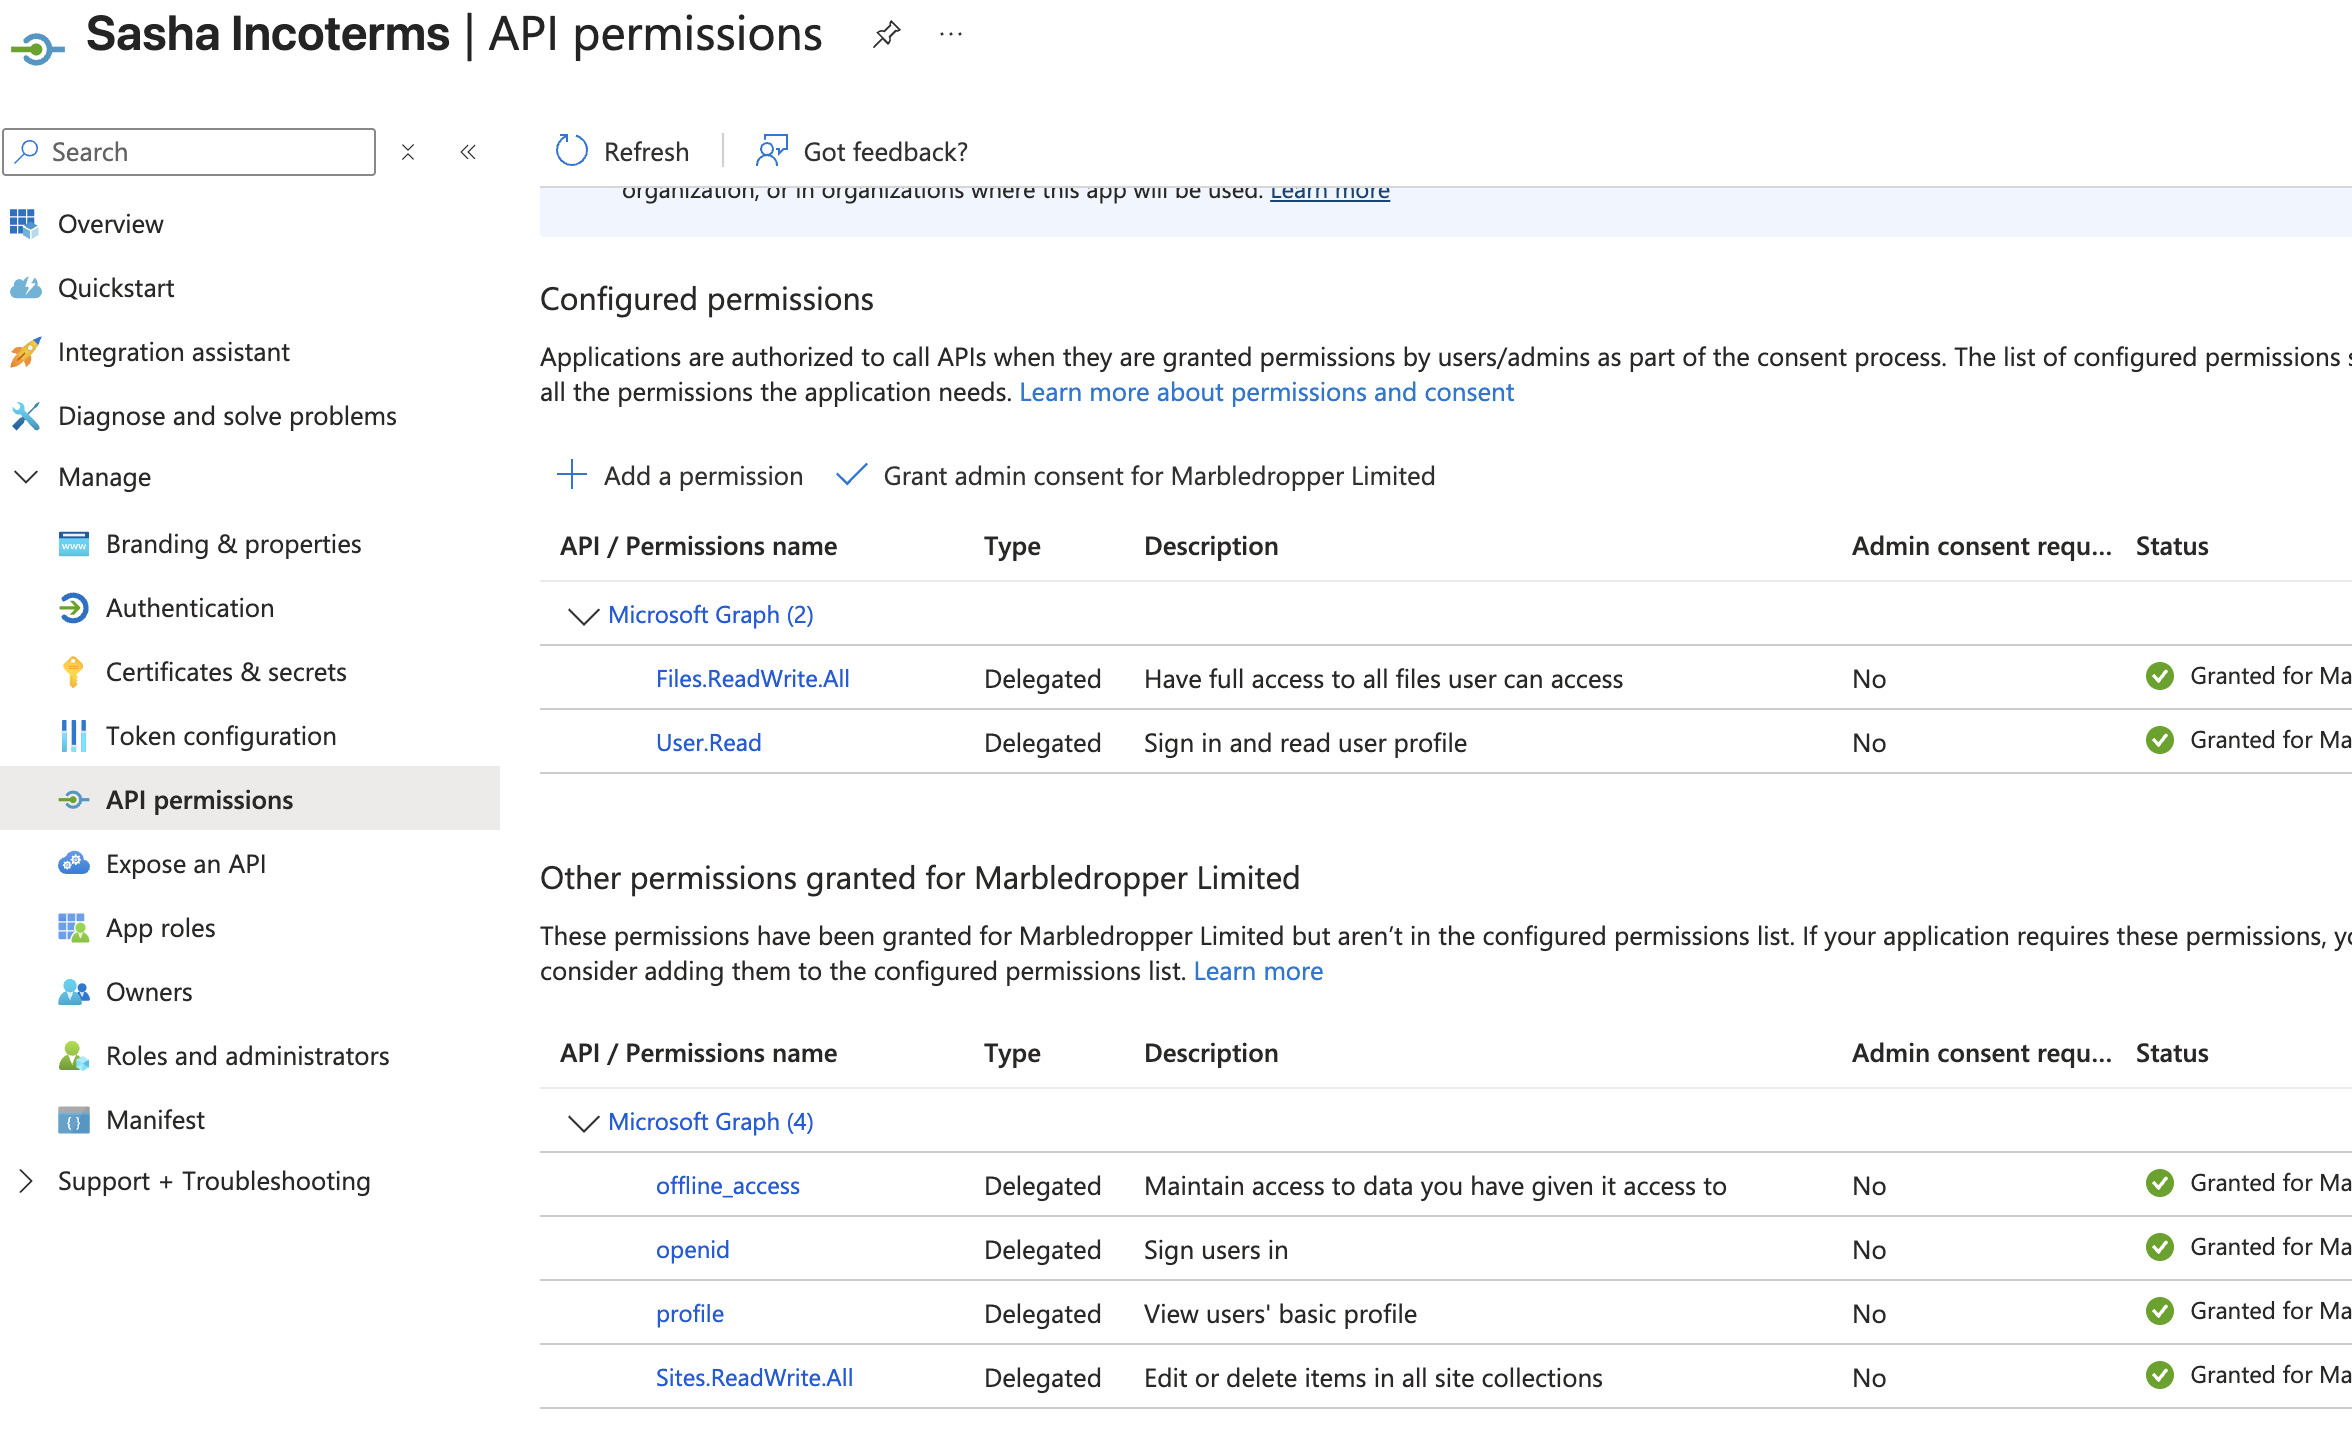Viewport: 2352px width, 1432px height.
Task: Open the App roles page
Action: [160, 927]
